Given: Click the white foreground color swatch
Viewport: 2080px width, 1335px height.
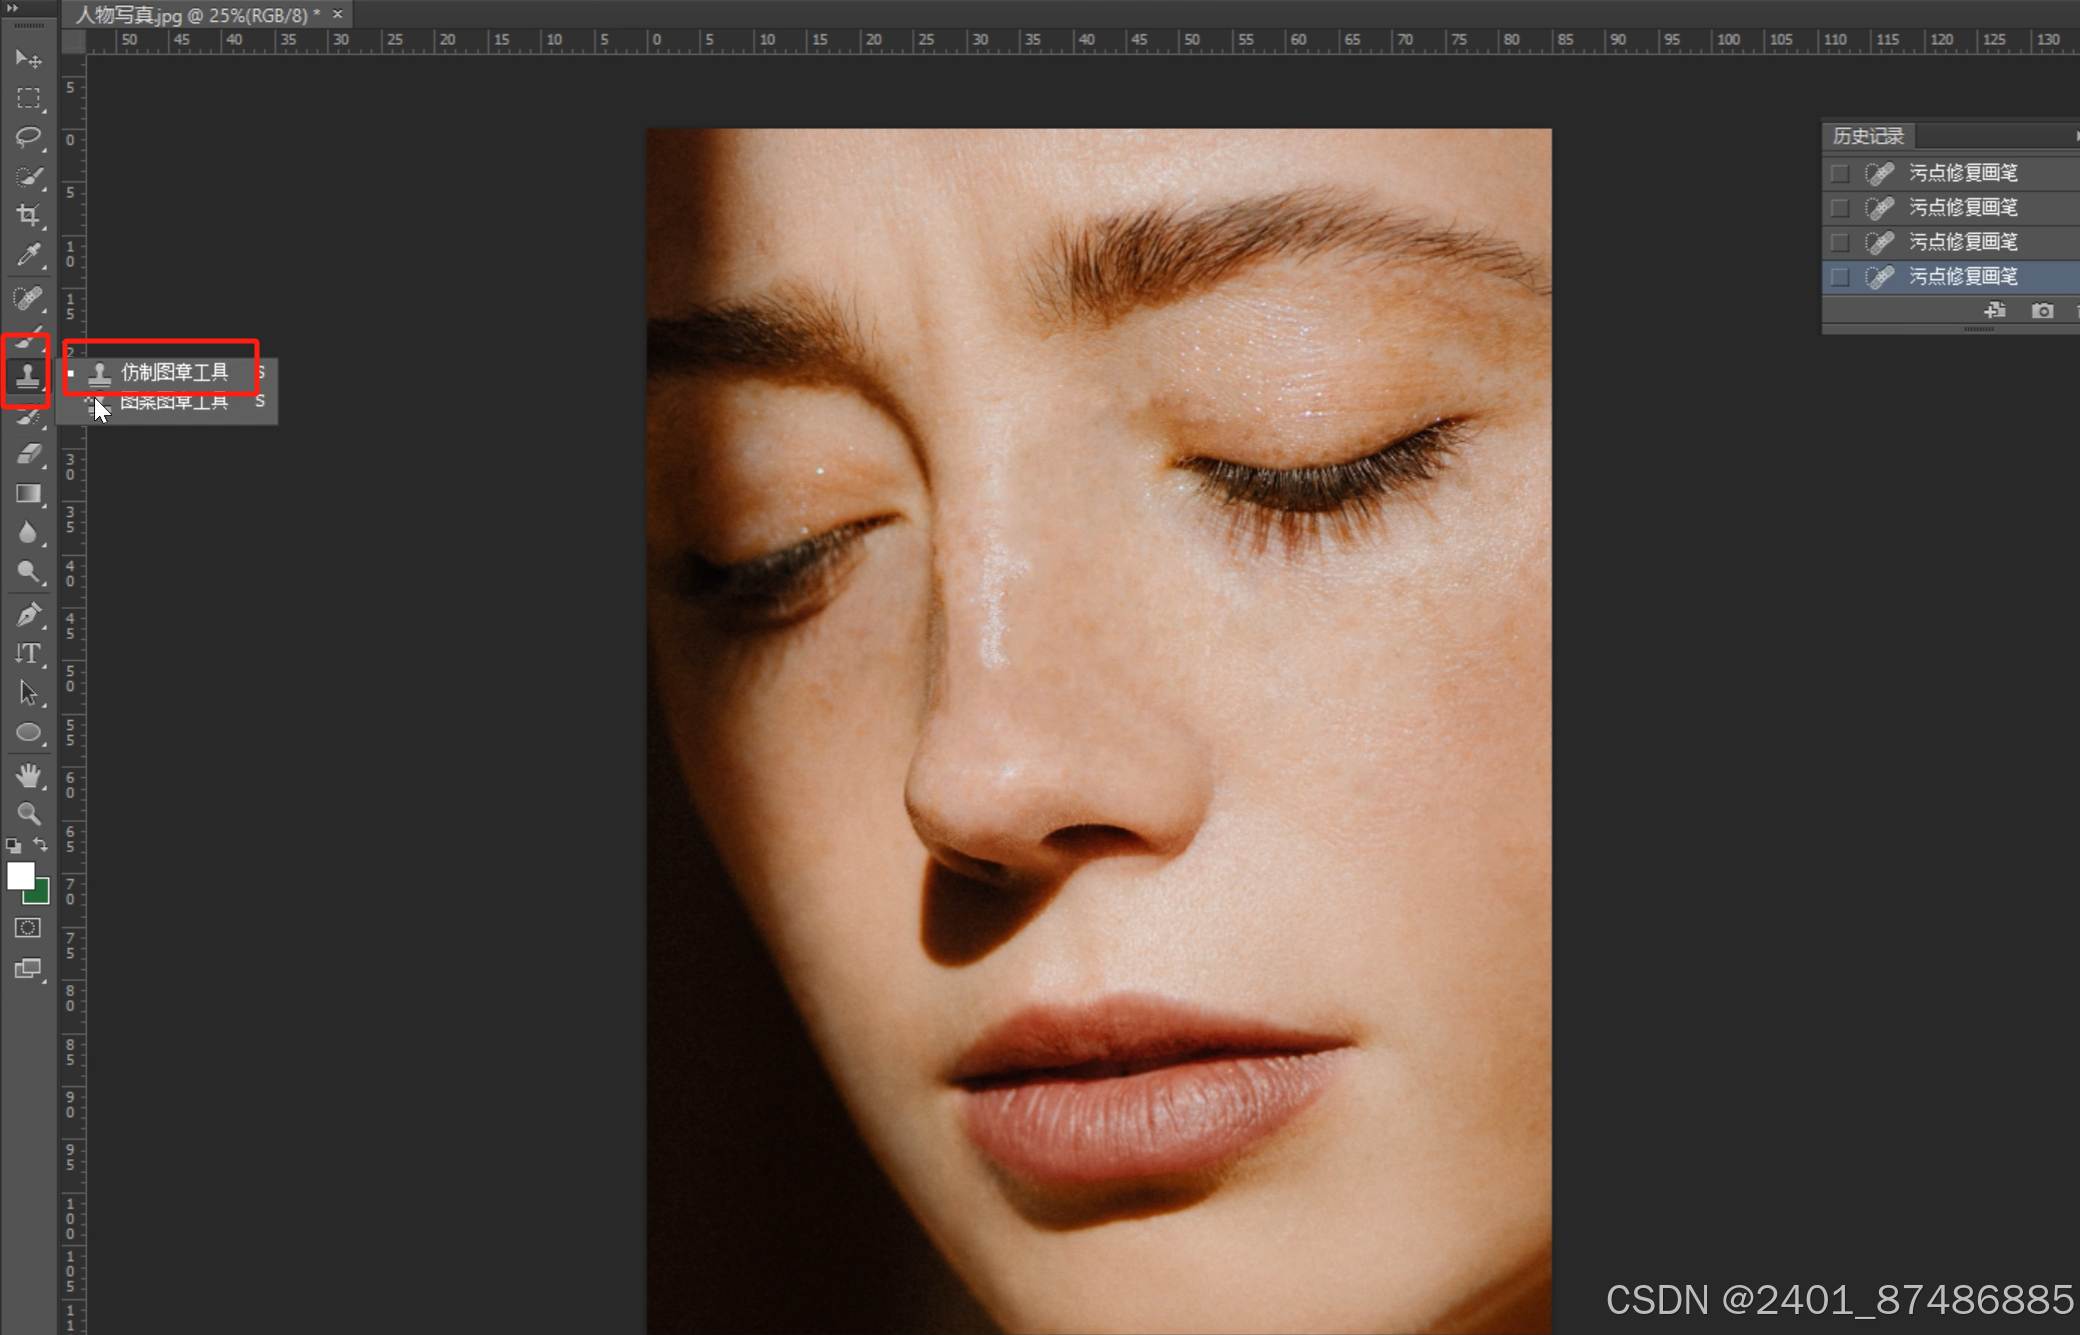Looking at the screenshot, I should [20, 876].
